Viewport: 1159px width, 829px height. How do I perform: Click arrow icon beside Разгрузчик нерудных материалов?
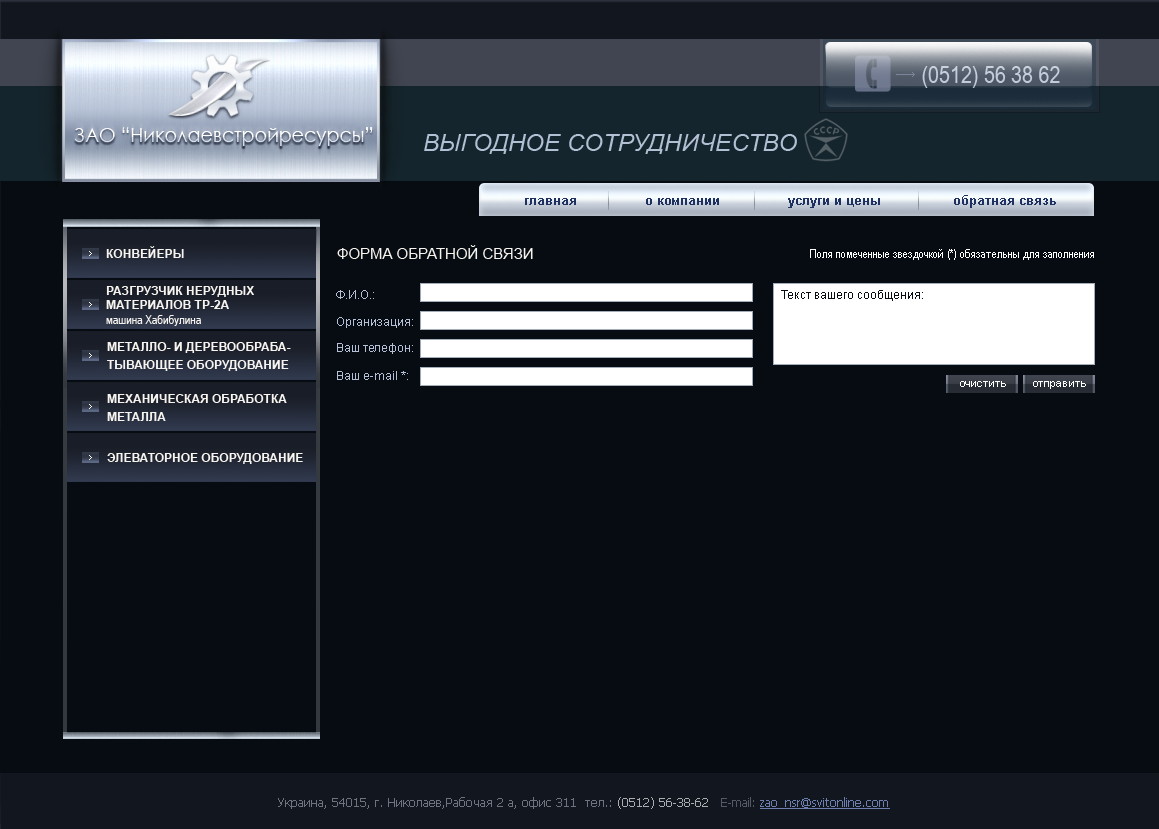coord(90,305)
